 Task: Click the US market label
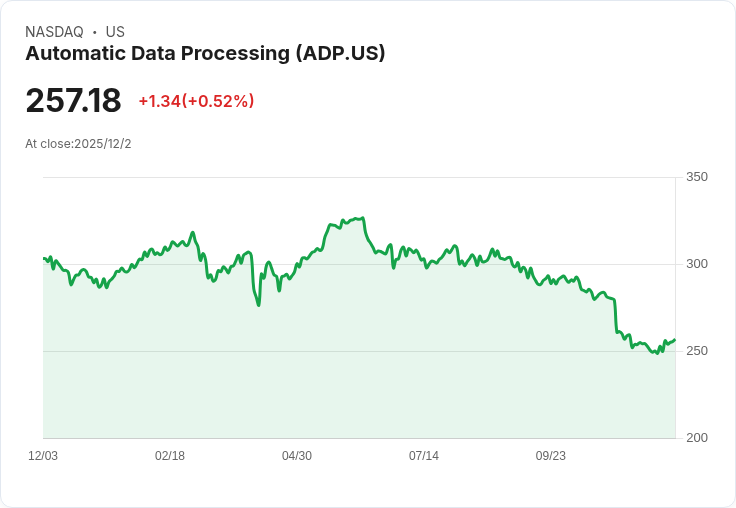point(115,32)
